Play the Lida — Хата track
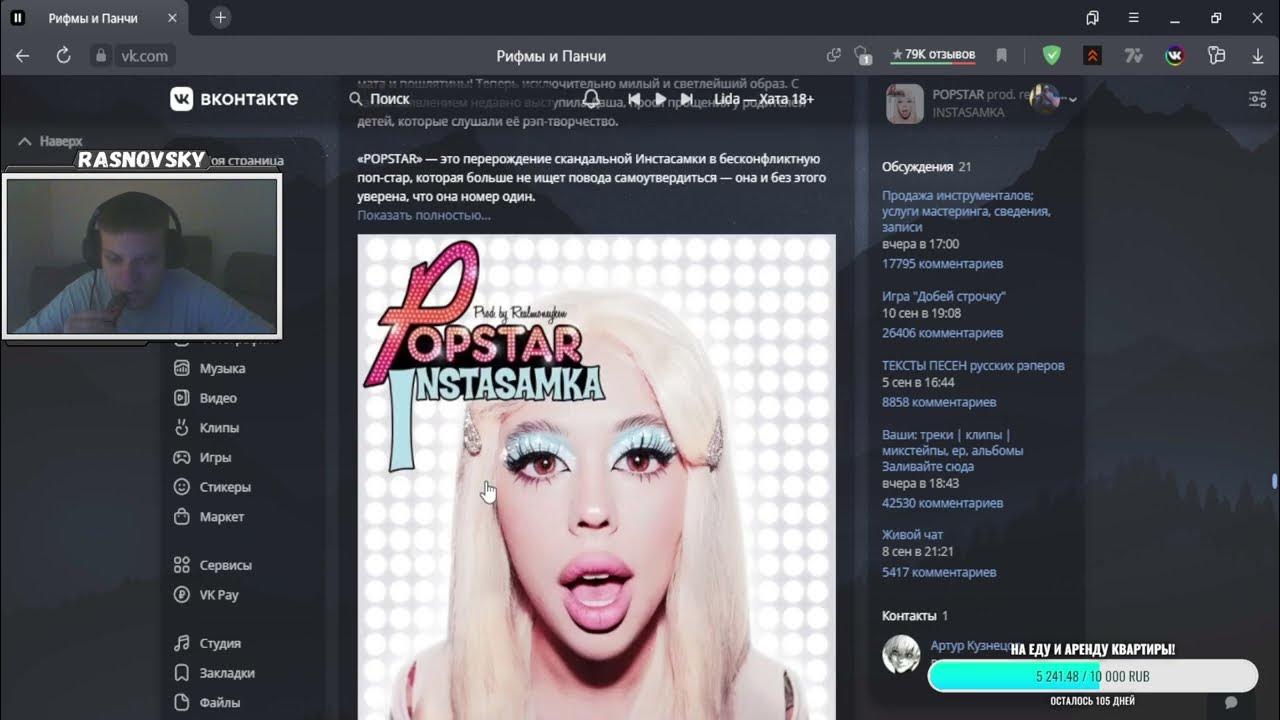Screen dimensions: 1280x720 (x=660, y=99)
